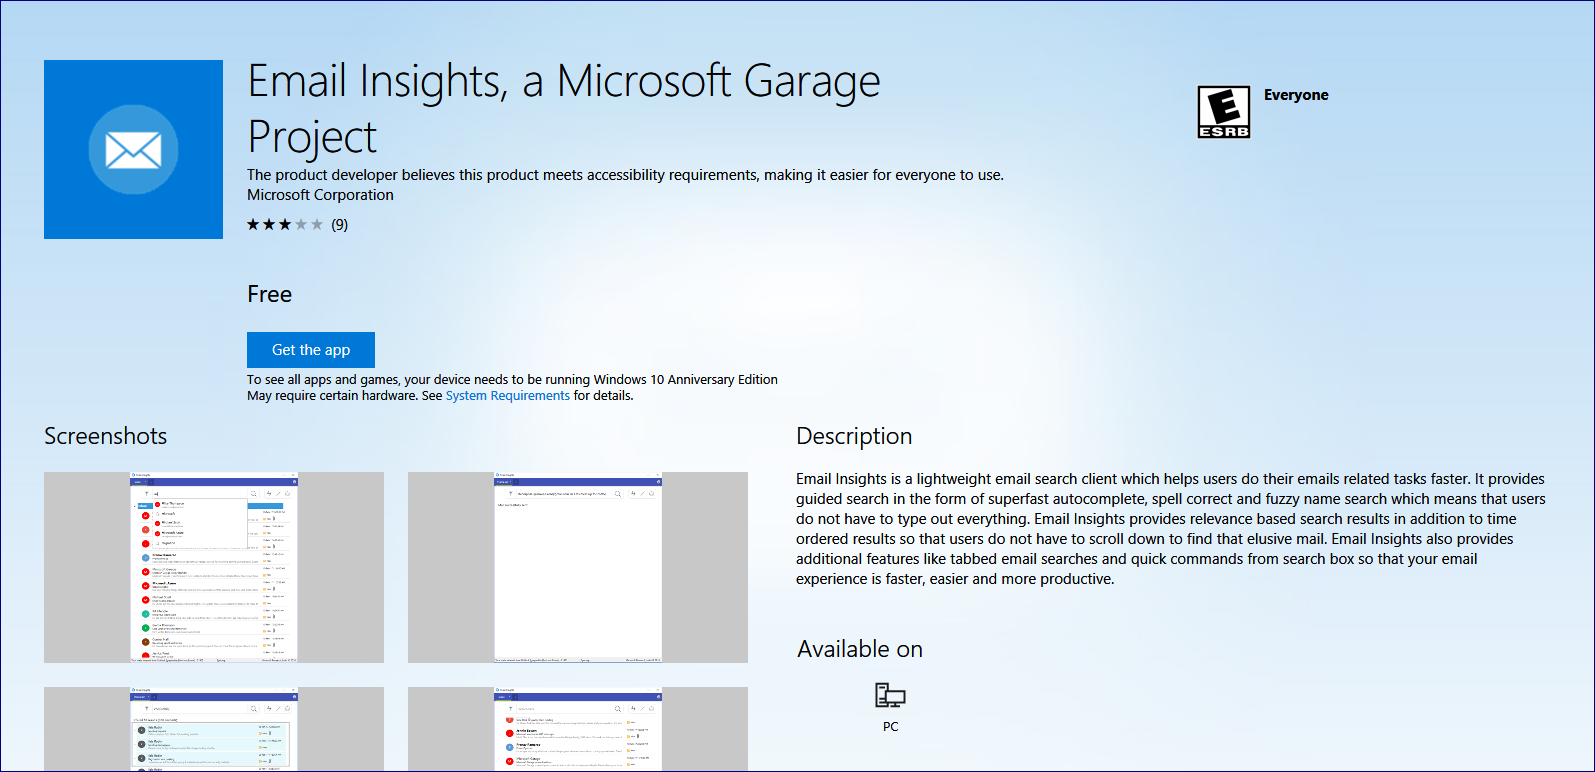Open the System Requirements link
The width and height of the screenshot is (1595, 772).
(x=507, y=396)
